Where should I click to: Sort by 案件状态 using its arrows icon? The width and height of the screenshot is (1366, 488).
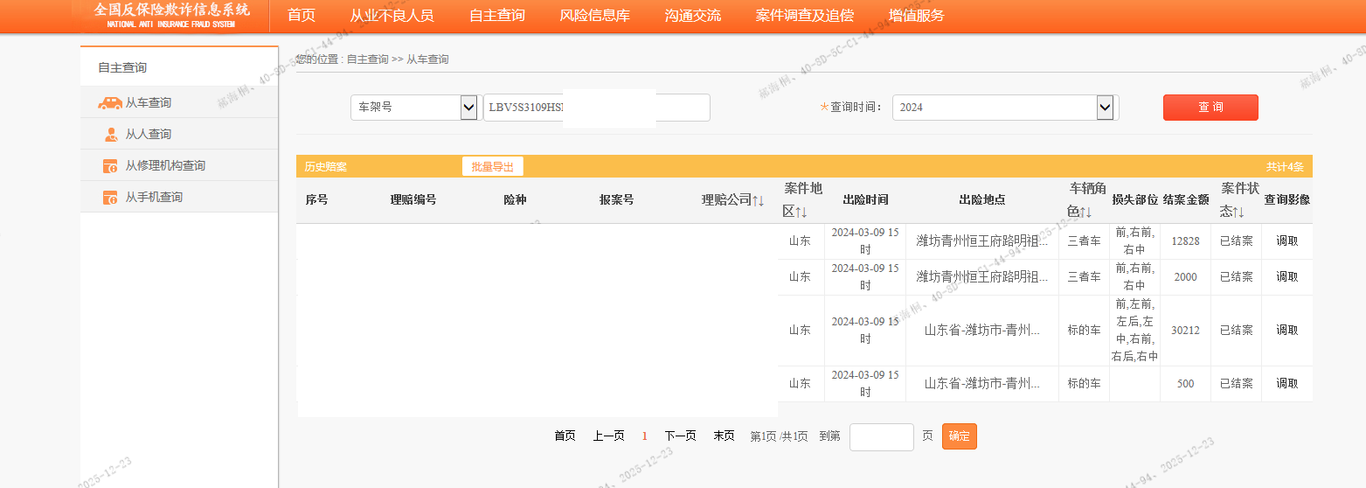(1238, 212)
